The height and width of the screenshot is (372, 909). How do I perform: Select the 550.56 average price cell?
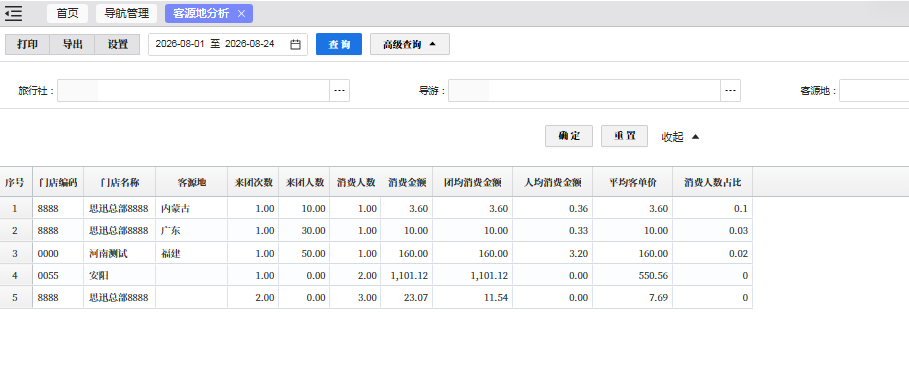coord(632,275)
